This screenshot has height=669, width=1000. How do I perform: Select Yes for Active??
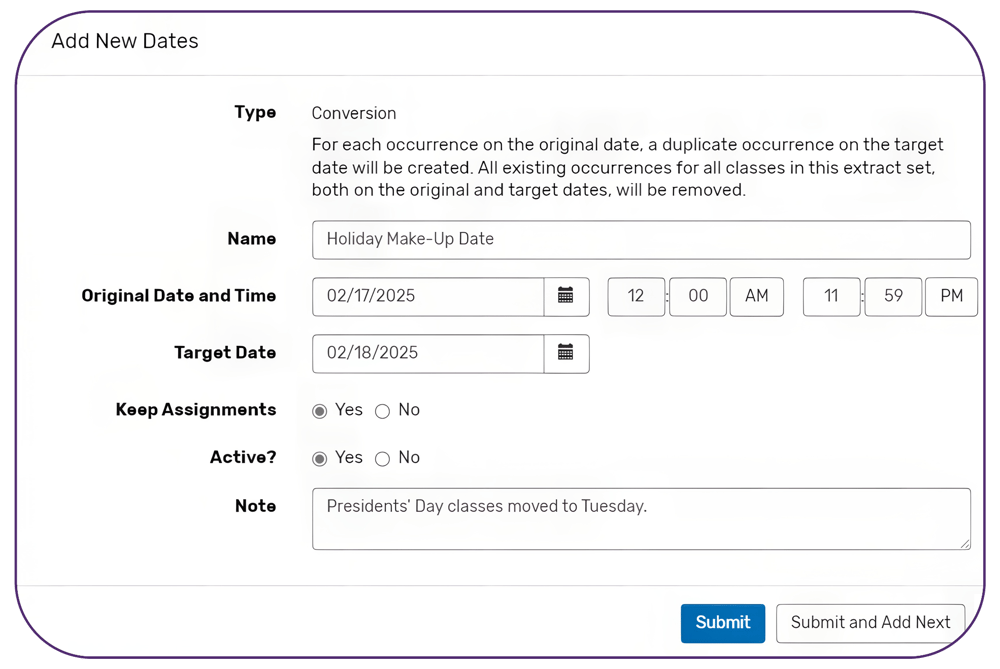tap(320, 459)
